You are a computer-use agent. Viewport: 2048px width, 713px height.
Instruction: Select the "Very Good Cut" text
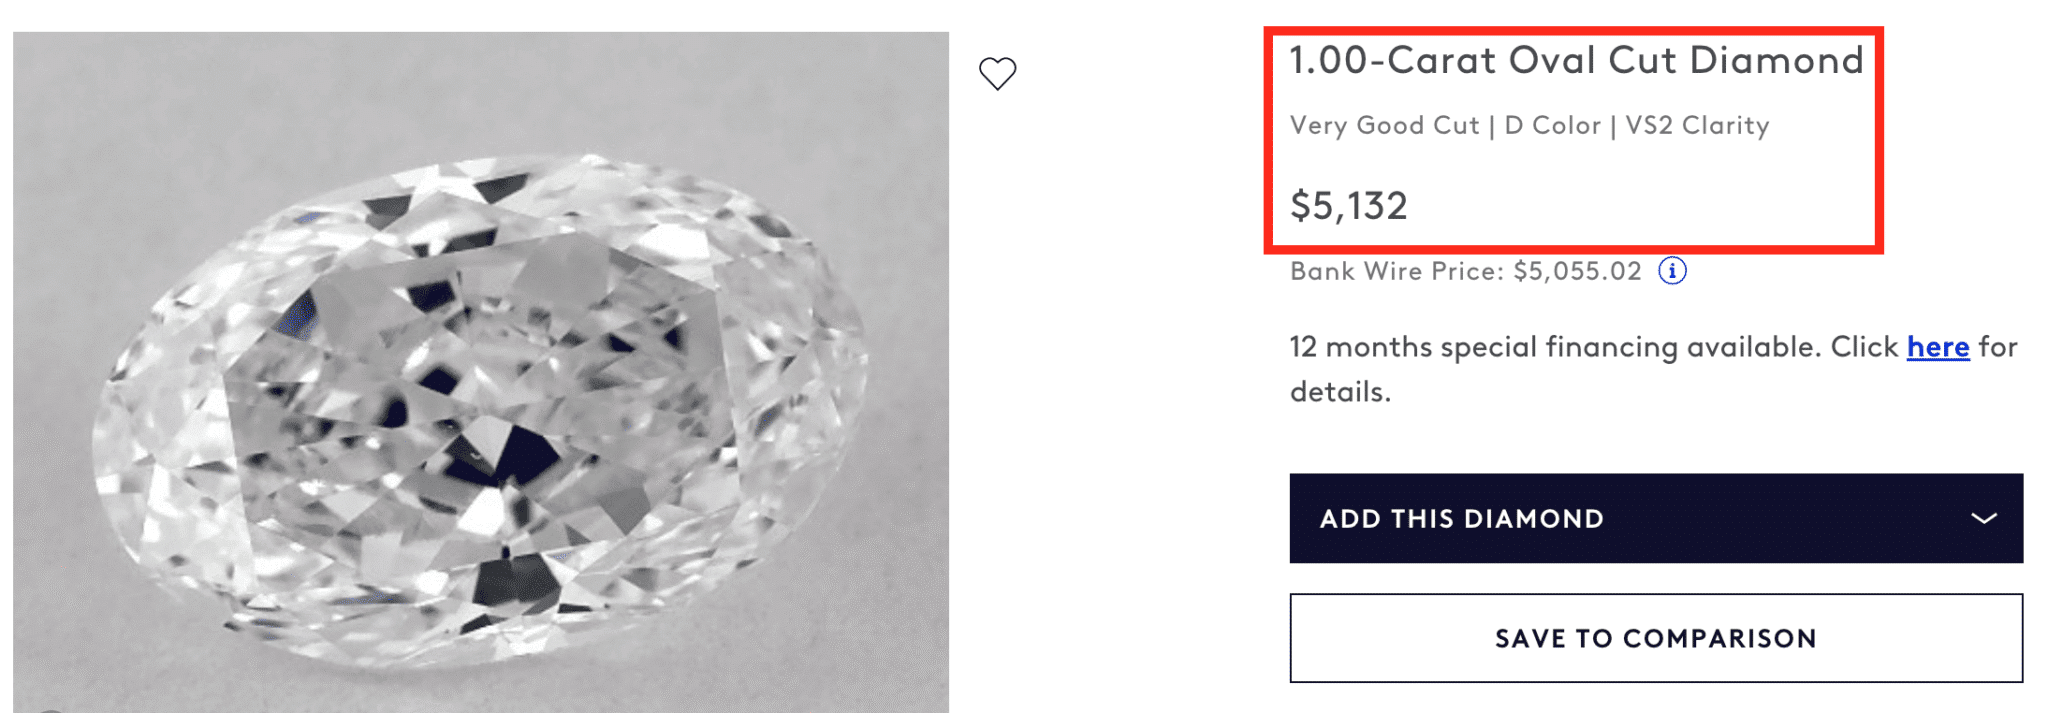click(x=1384, y=125)
